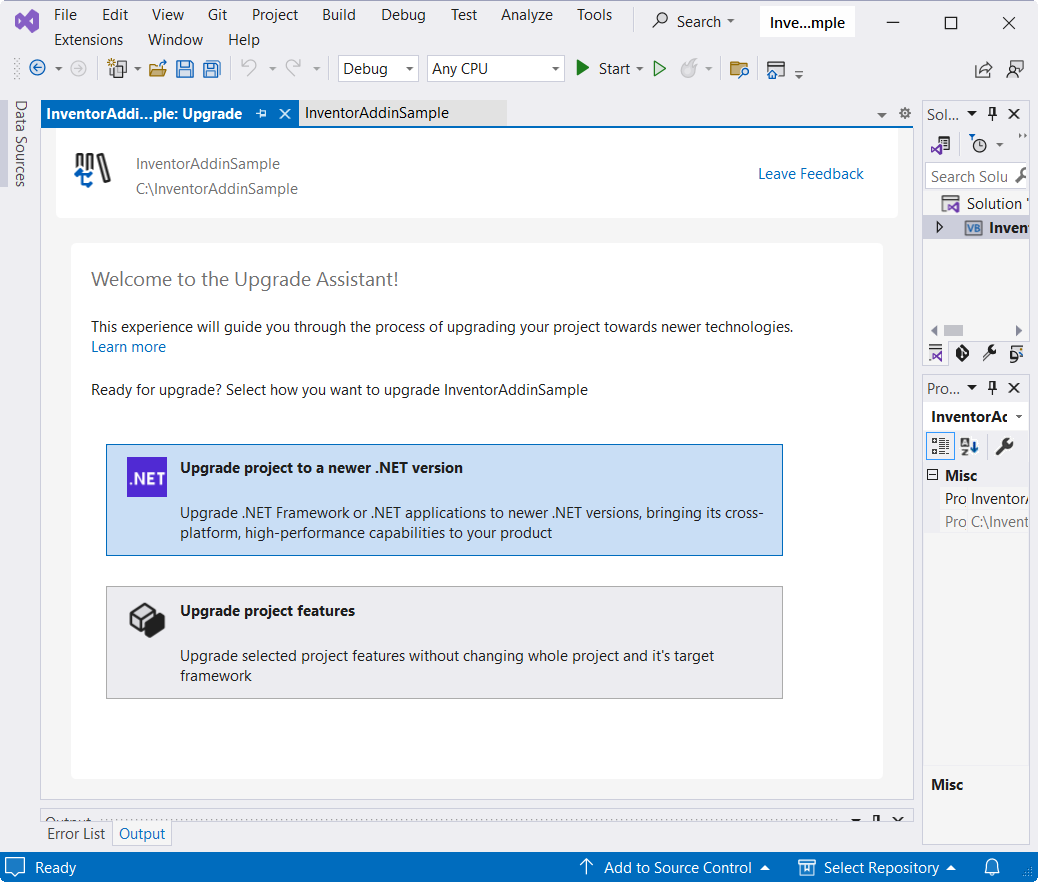Viewport: 1038px width, 882px height.
Task: Collapse the Misc category in Properties
Action: pyautogui.click(x=933, y=475)
